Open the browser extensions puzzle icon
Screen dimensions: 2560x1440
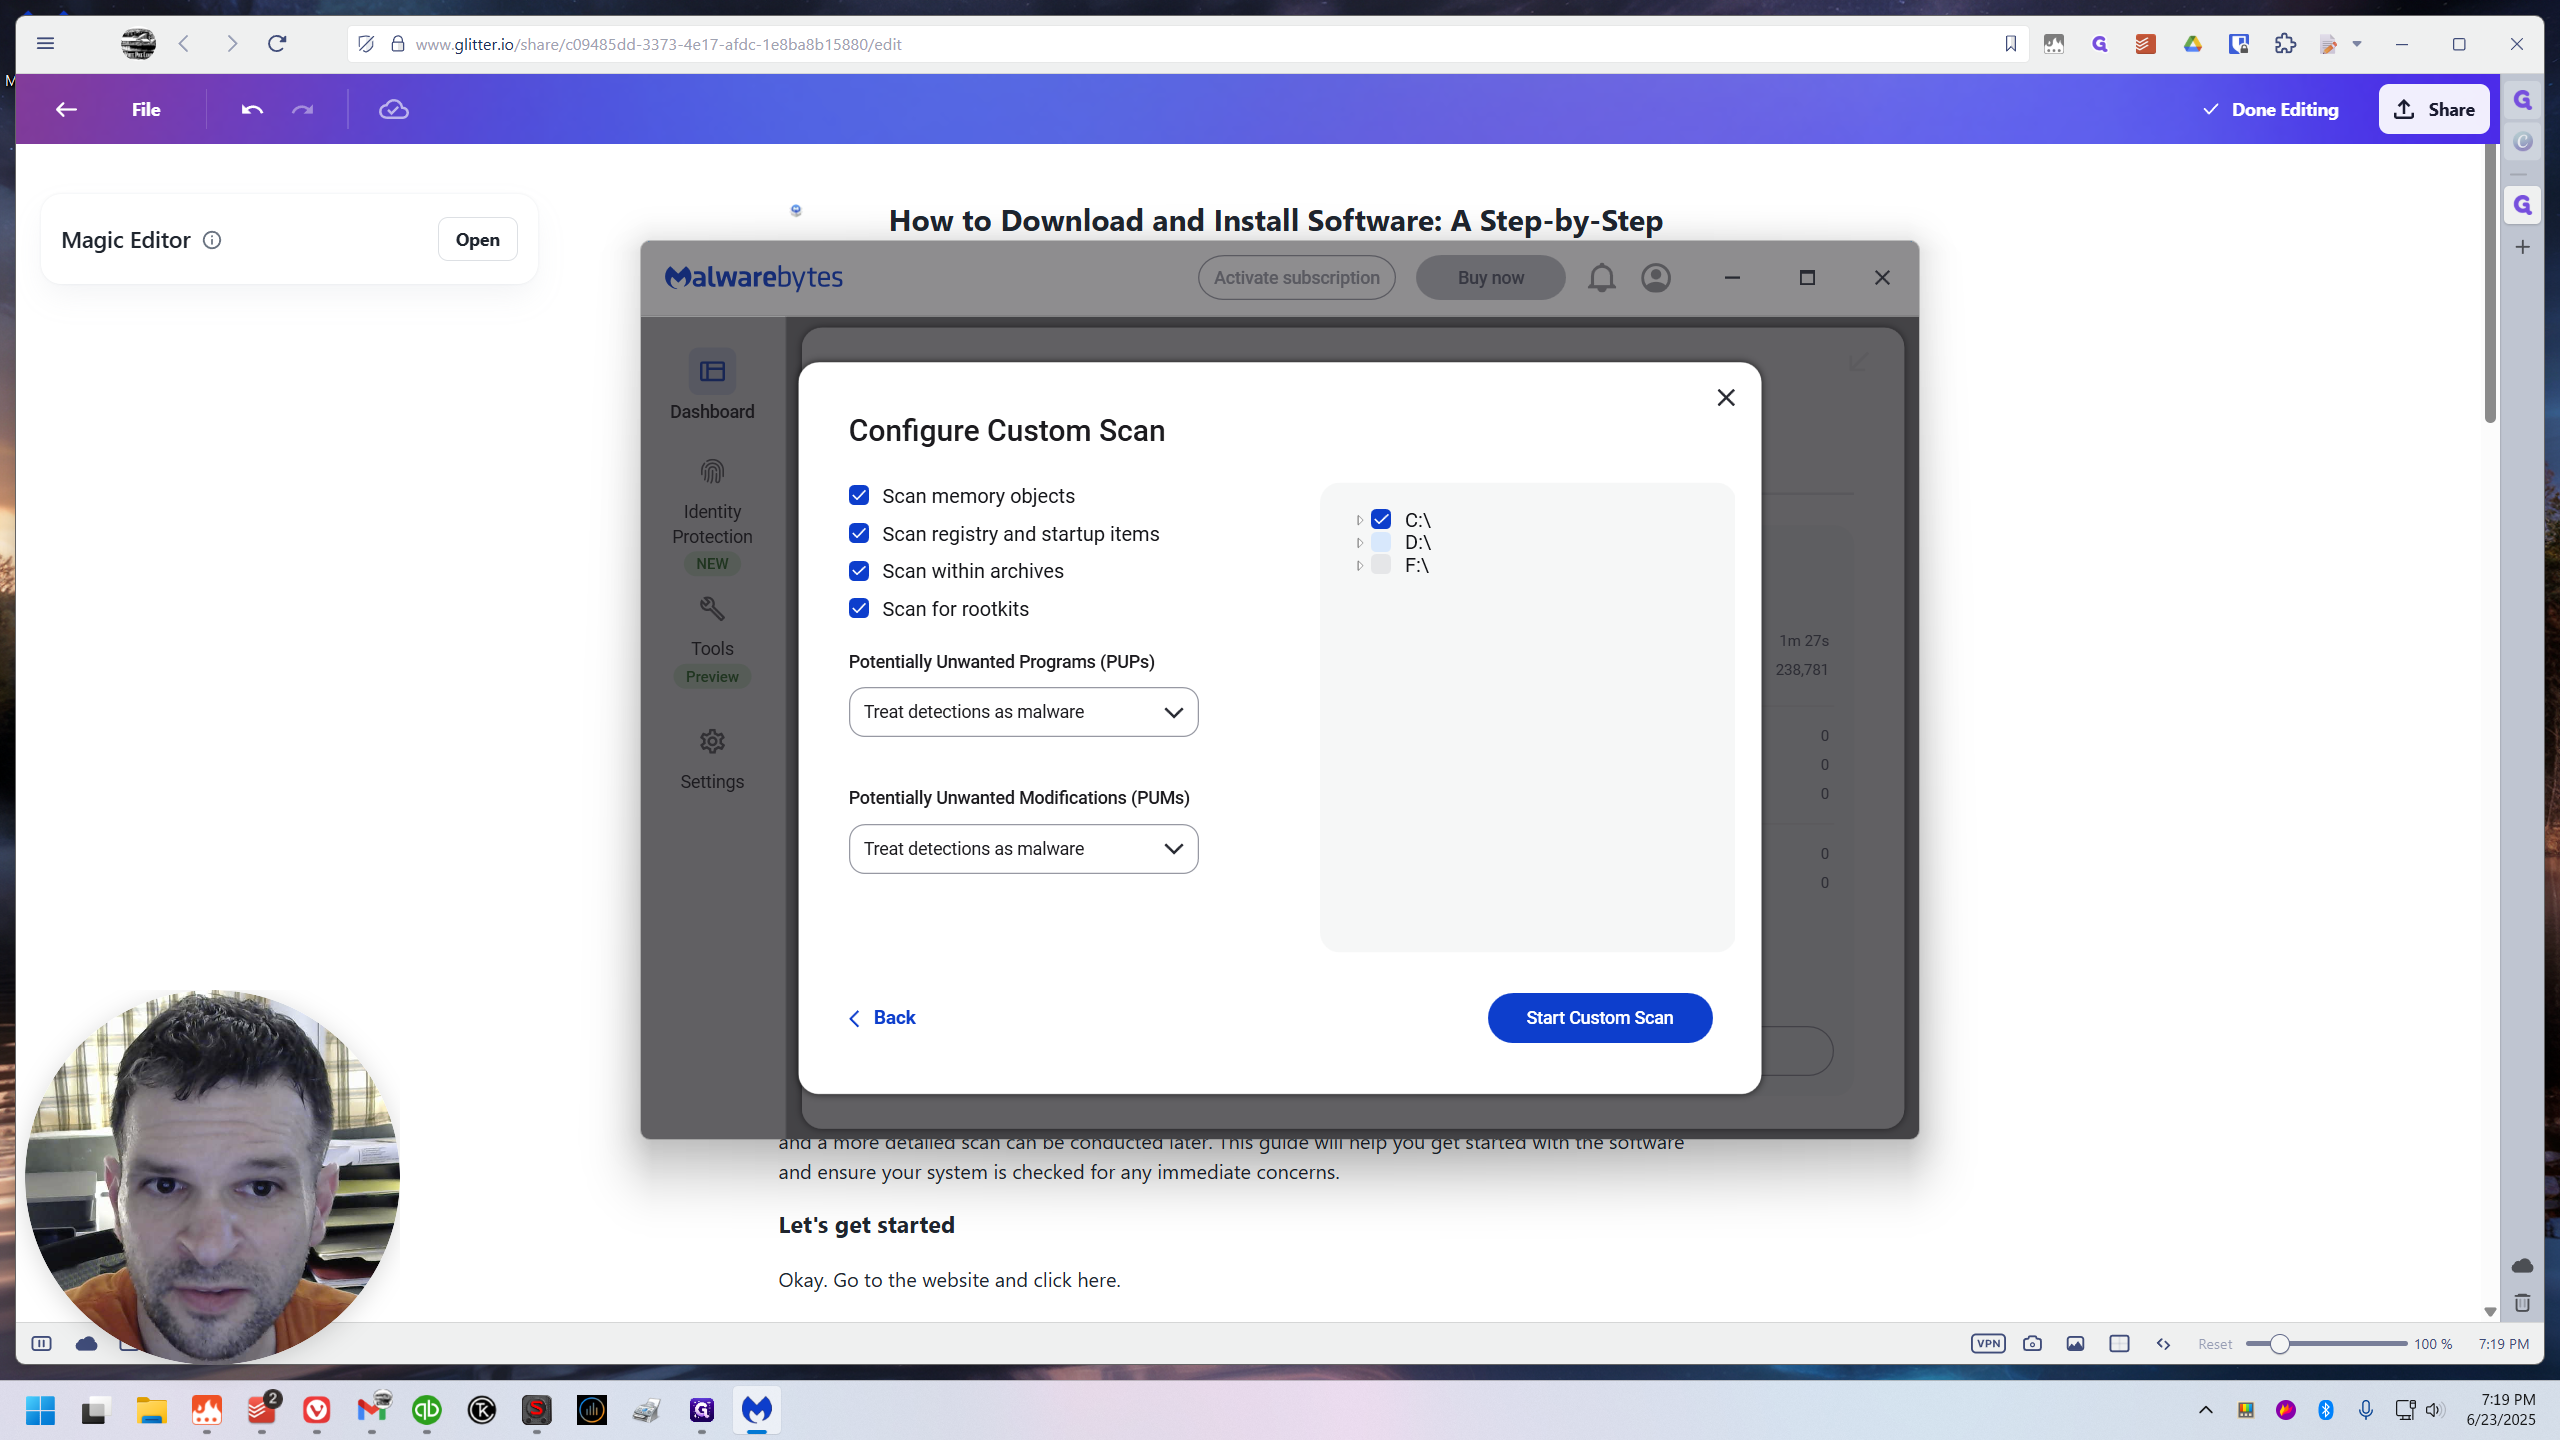2285,43
